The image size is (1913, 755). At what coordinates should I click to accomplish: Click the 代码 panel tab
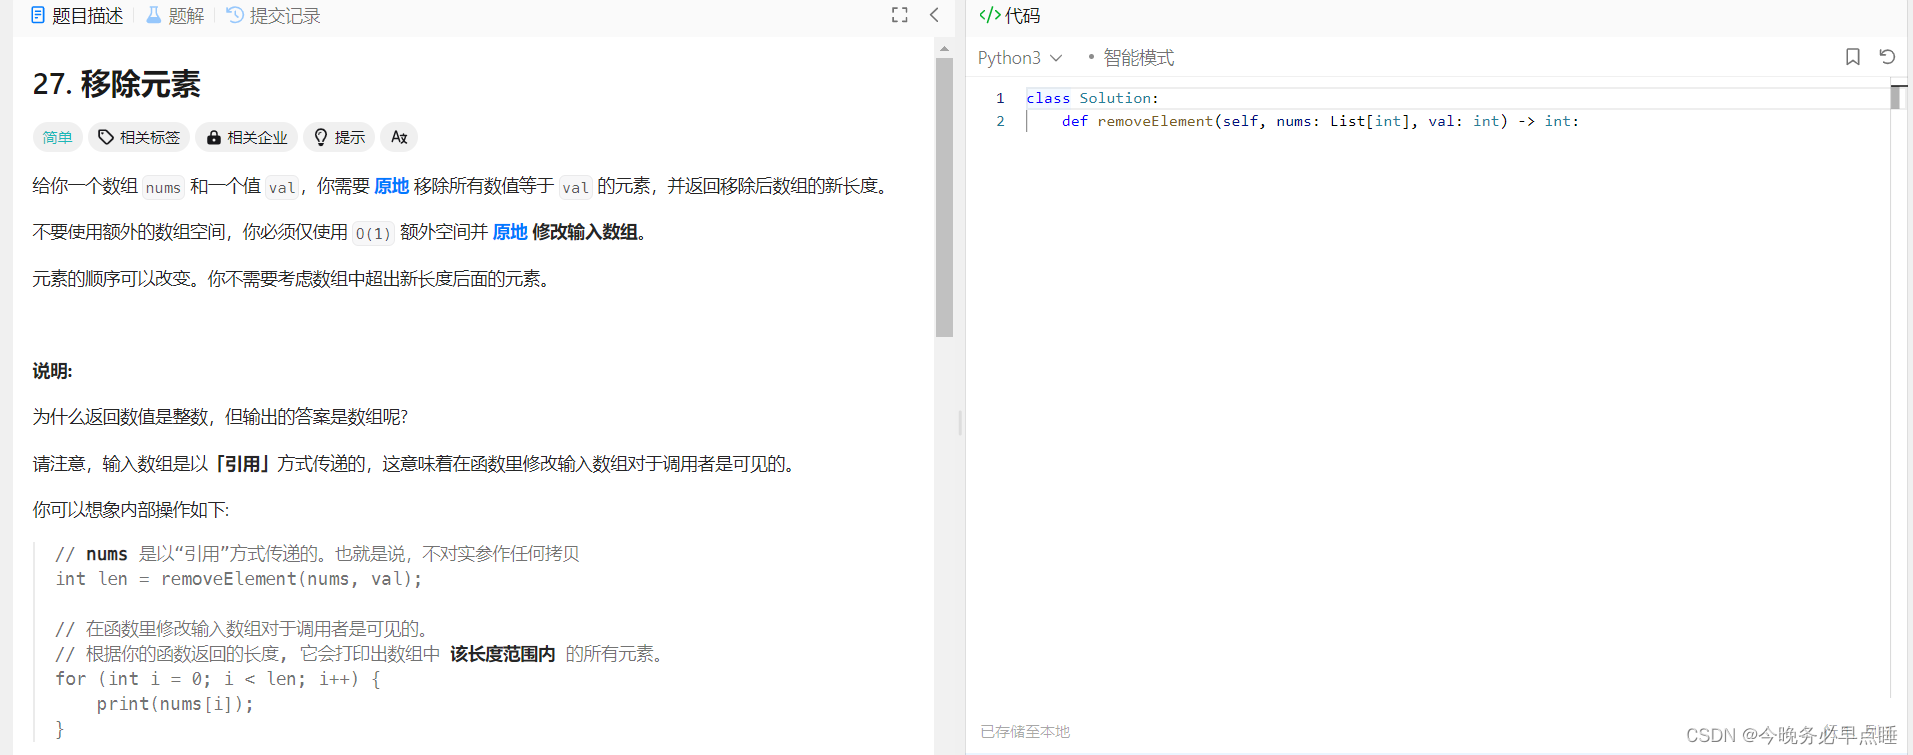click(x=1010, y=15)
